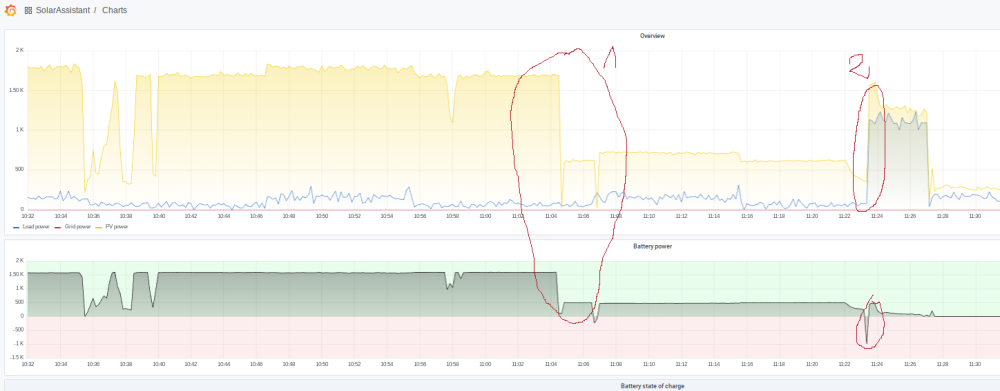Click the red annotation number 1 in Overview

coord(610,57)
